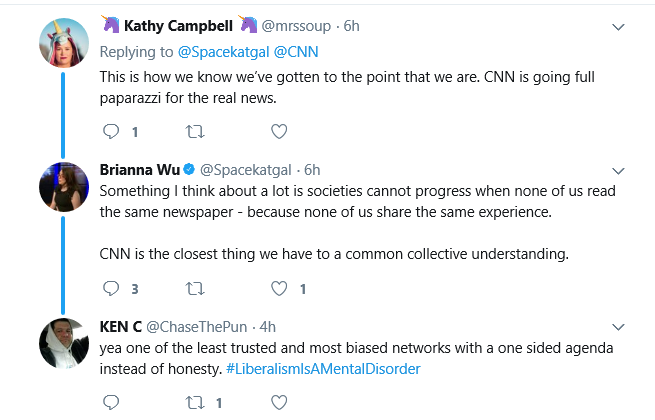Open options caret on Kathy Campbell's tweet
The width and height of the screenshot is (655, 420).
point(618,27)
